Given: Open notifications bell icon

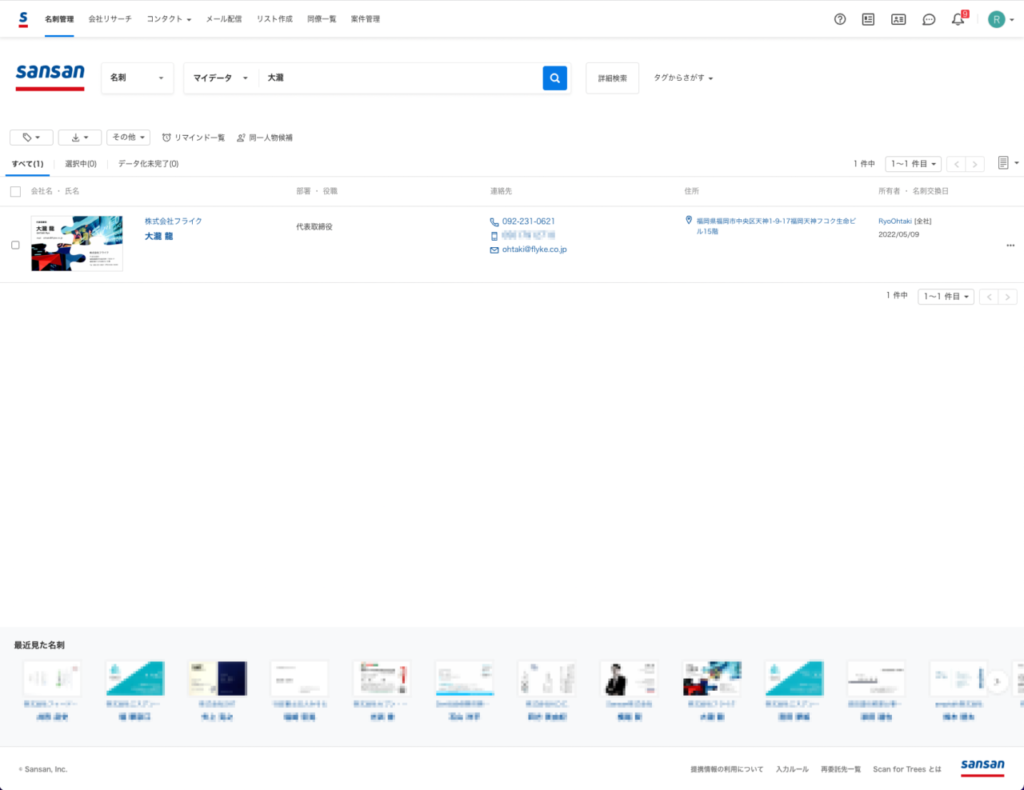Looking at the screenshot, I should point(958,20).
